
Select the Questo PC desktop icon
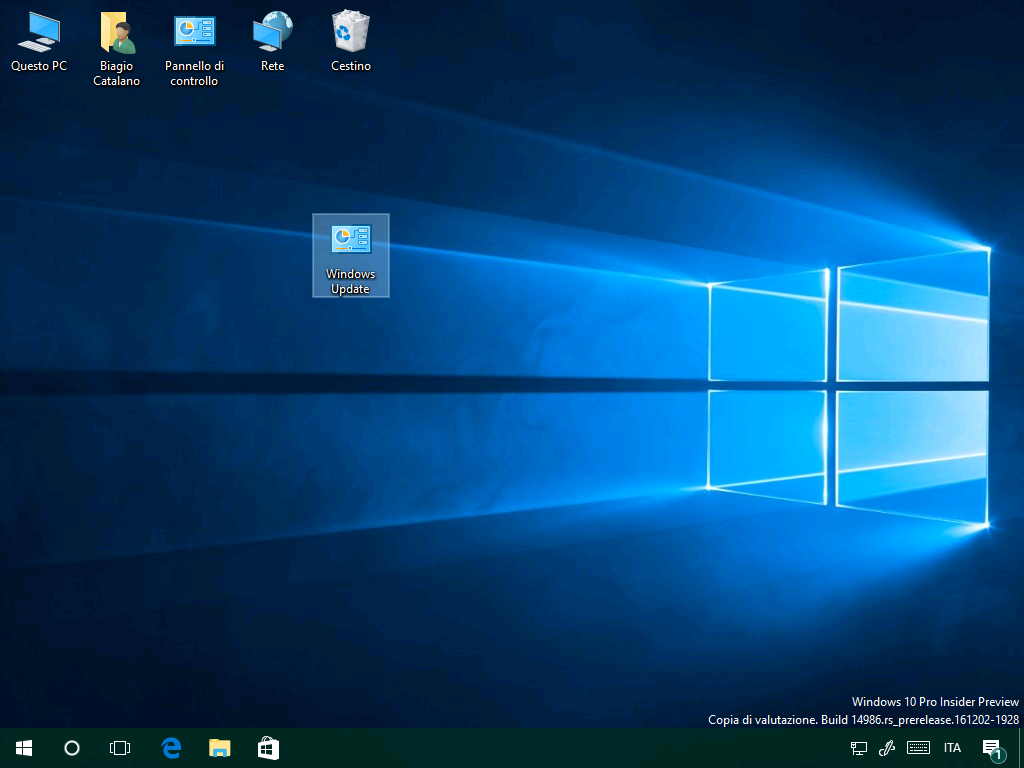pos(39,42)
